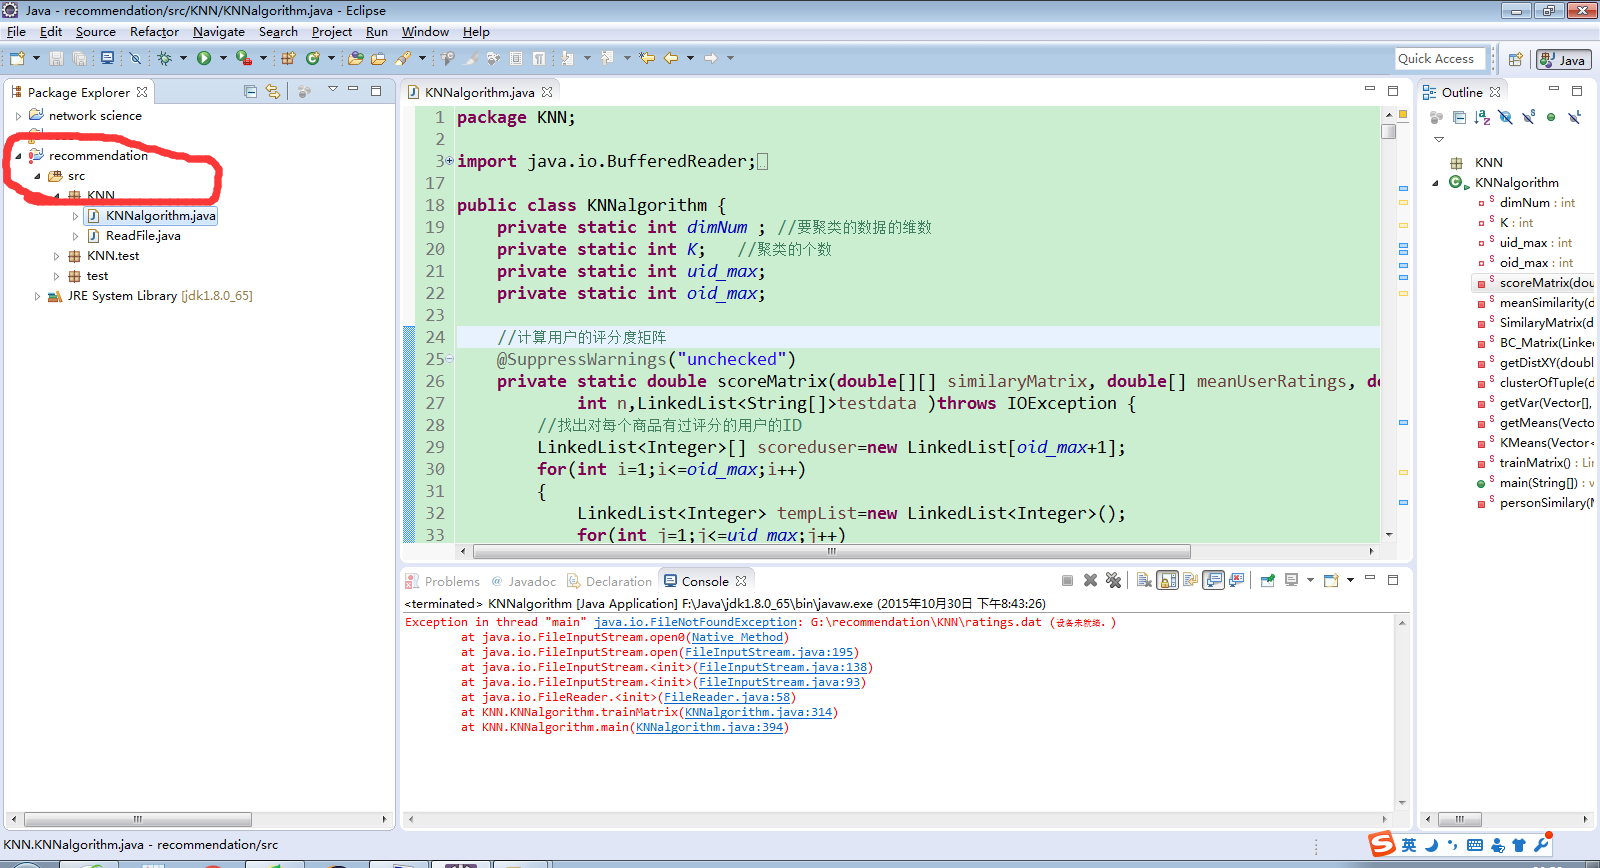
Task: Click Display Selected Console monitor icon
Action: pyautogui.click(x=1290, y=580)
